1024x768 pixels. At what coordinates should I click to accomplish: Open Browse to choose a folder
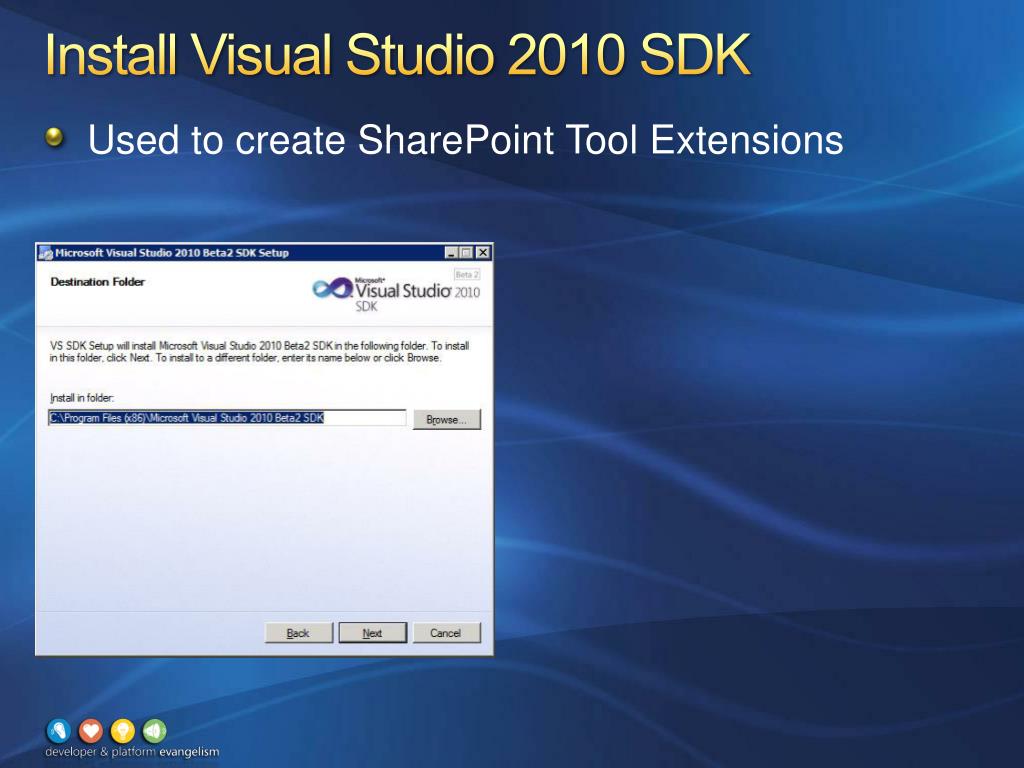(447, 419)
